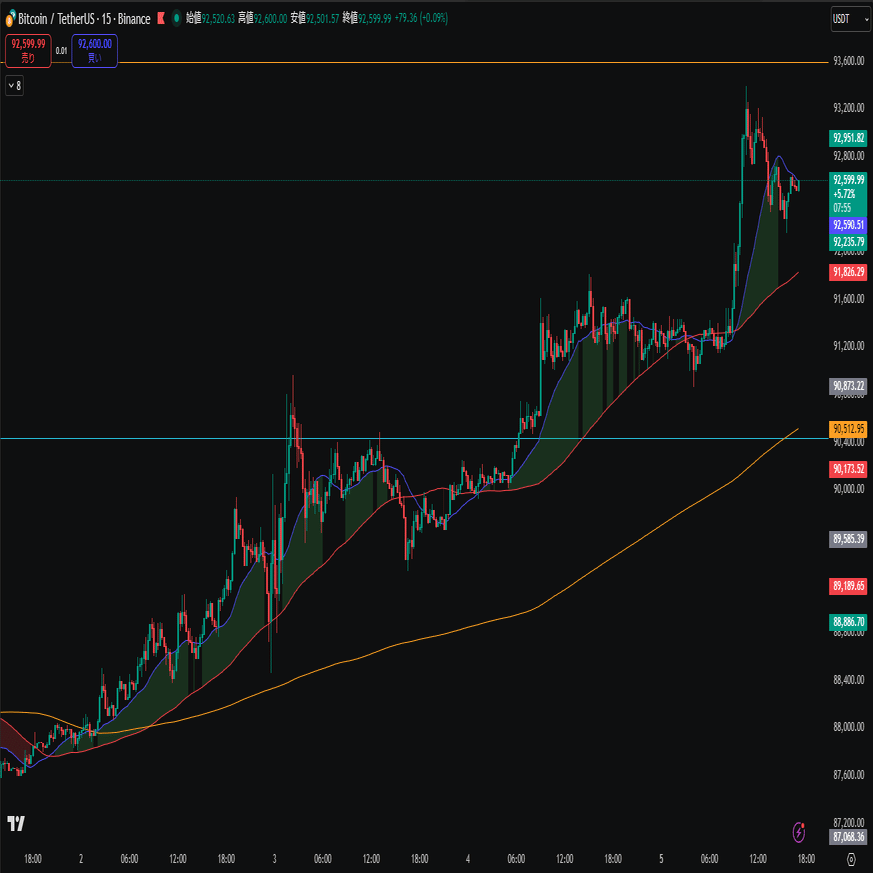Open chart settings via the hexagon gear icon

[x=851, y=859]
